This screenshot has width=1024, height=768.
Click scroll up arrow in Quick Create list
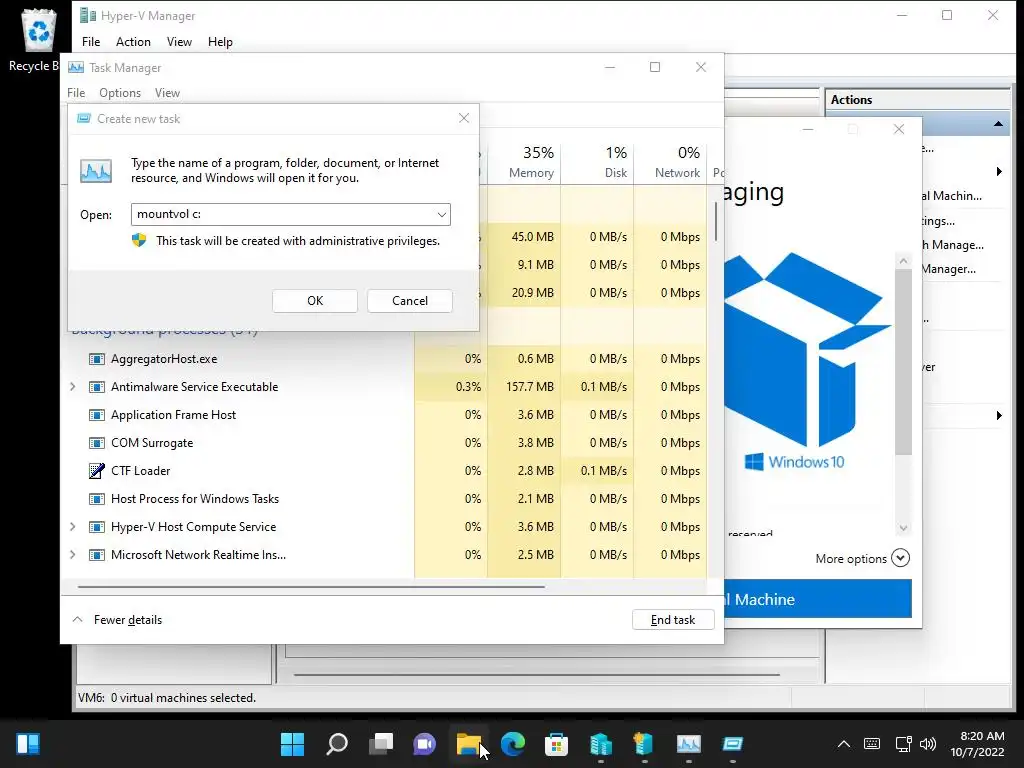coord(903,261)
